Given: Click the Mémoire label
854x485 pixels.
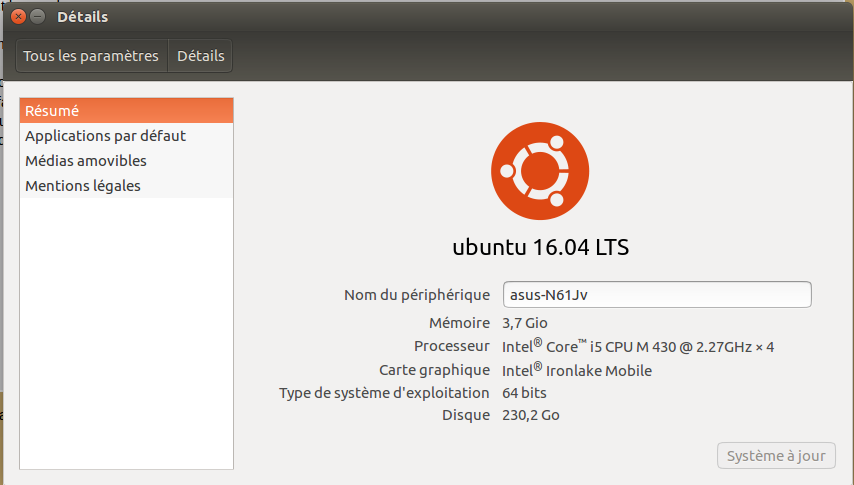Looking at the screenshot, I should pyautogui.click(x=459, y=323).
